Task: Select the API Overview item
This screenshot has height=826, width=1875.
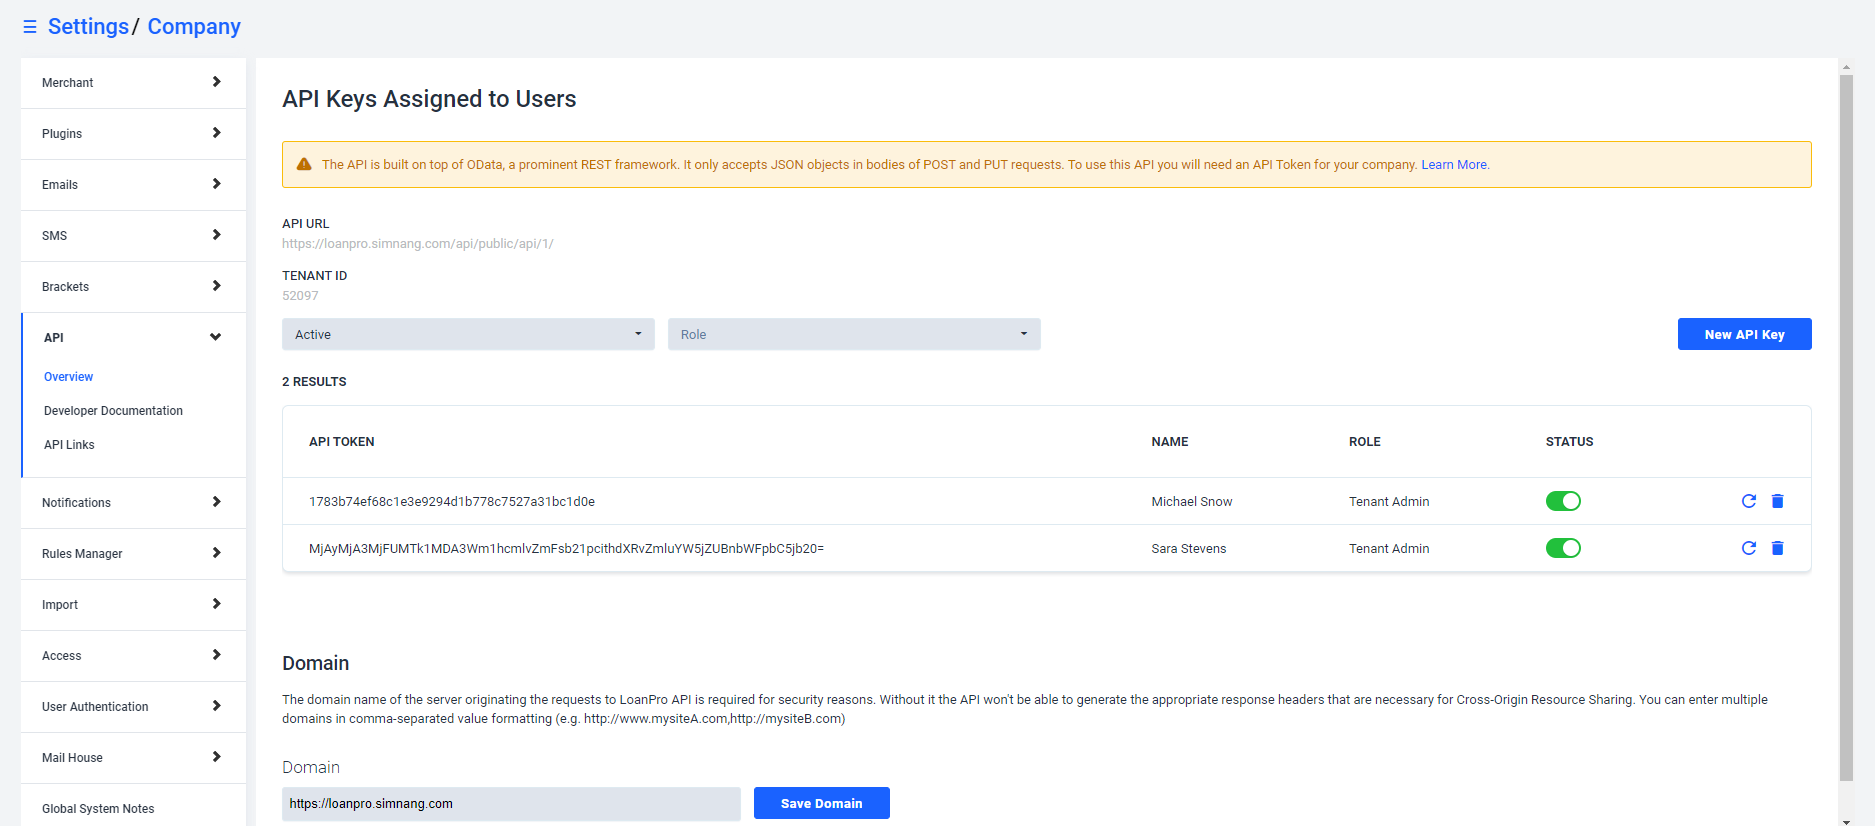Action: click(68, 377)
